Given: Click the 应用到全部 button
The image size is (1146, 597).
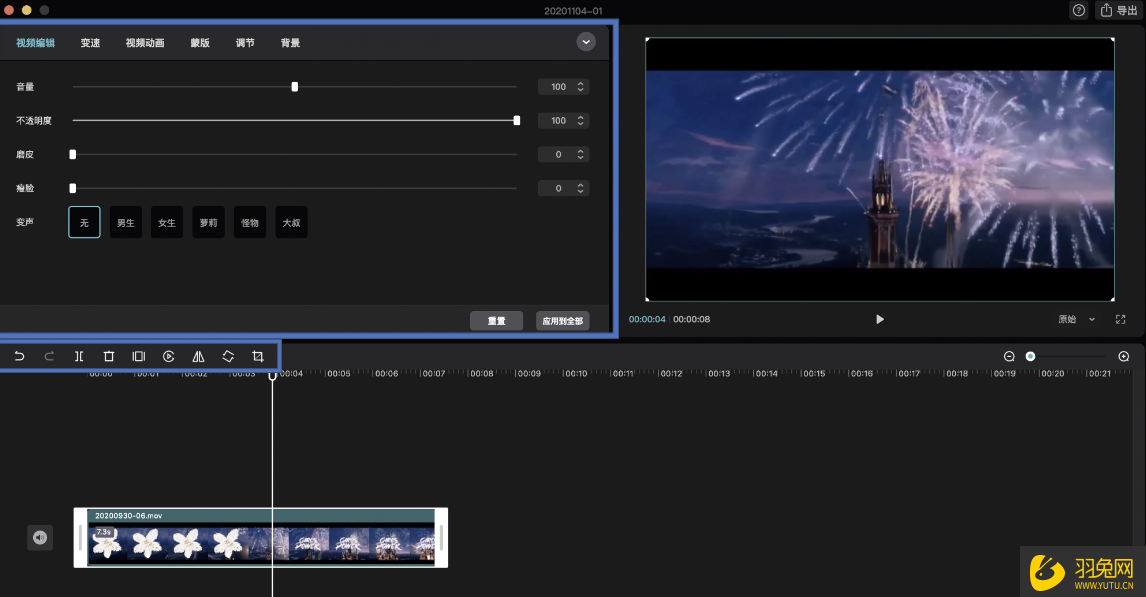Looking at the screenshot, I should pos(562,321).
